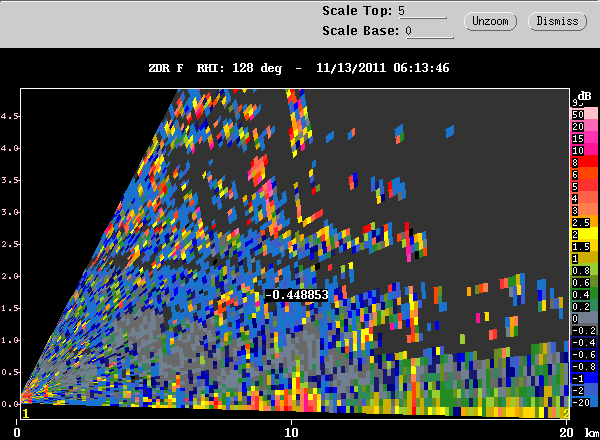Click the Scale Base: label

point(360,31)
